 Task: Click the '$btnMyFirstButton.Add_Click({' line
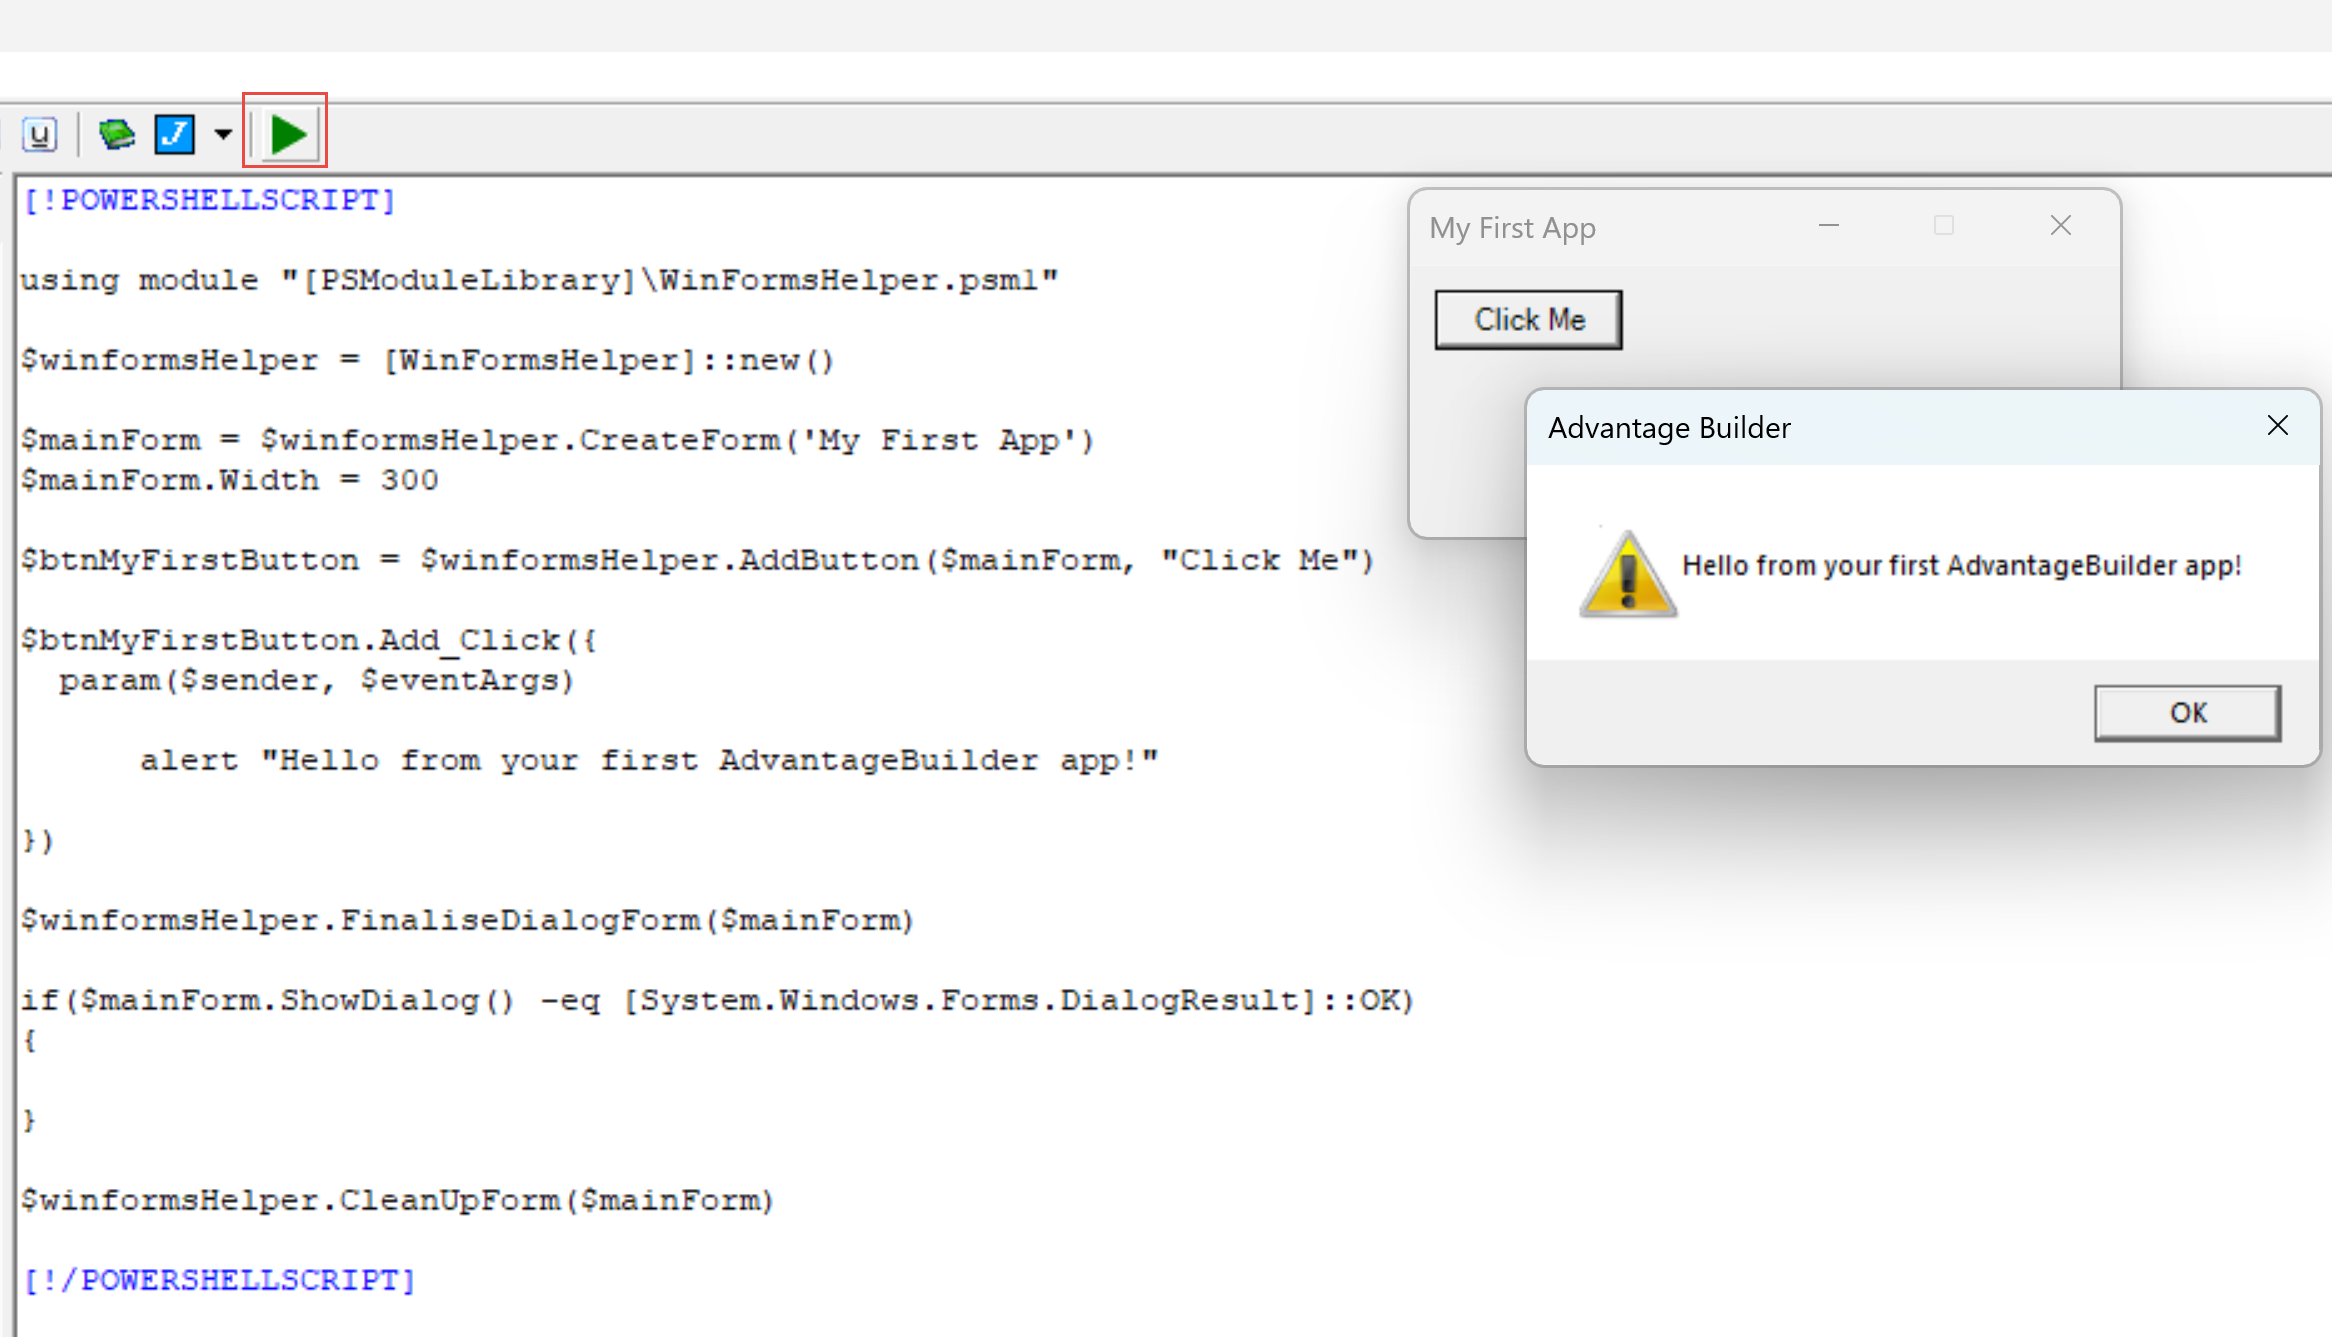(309, 640)
